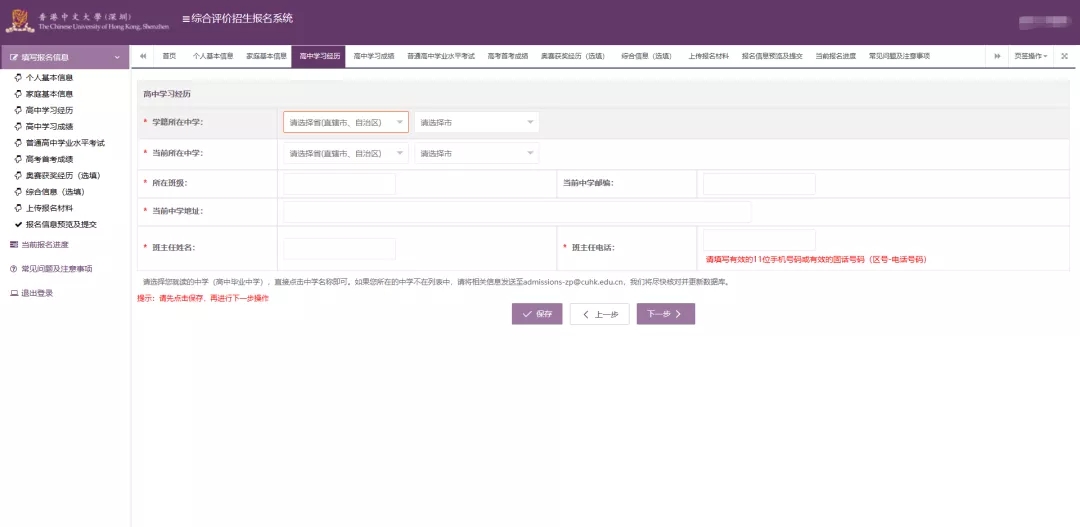Screen dimensions: 1080x527
Task: Click the 班主任电话 input field
Action: 759,240
